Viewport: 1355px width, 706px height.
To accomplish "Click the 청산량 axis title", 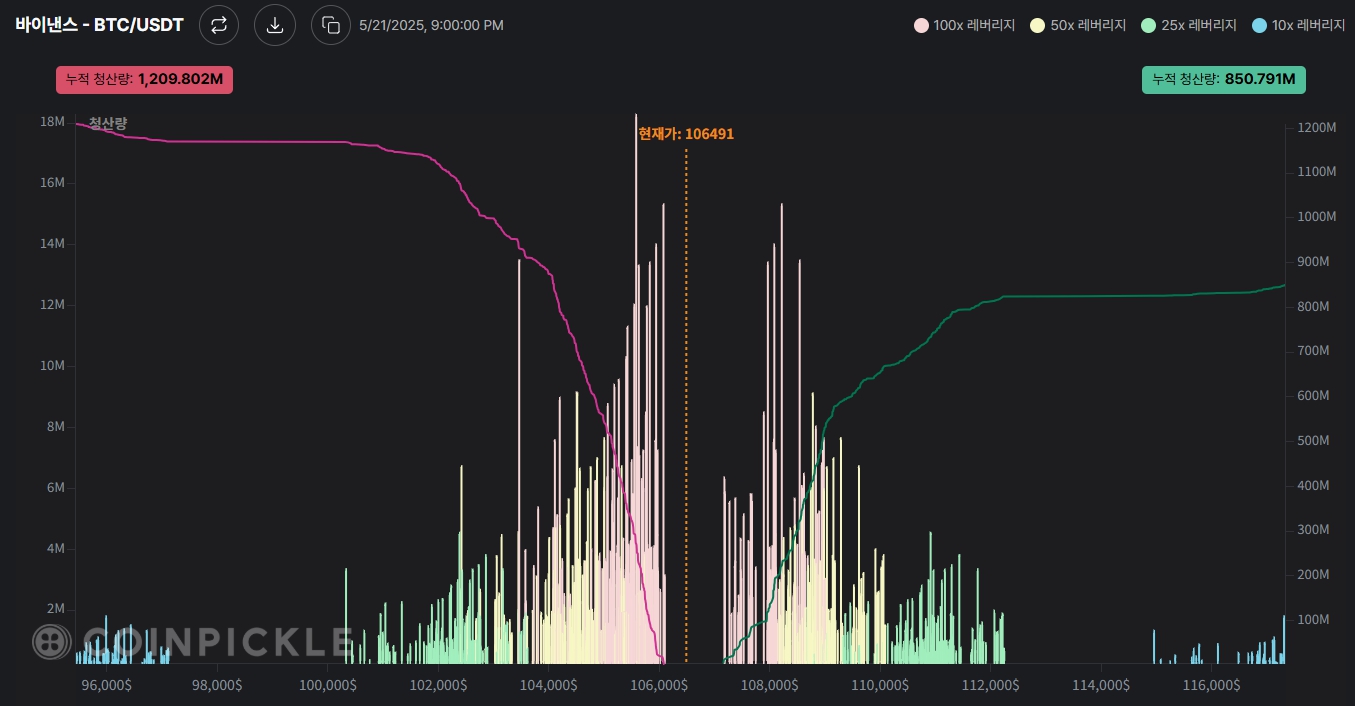I will click(108, 123).
